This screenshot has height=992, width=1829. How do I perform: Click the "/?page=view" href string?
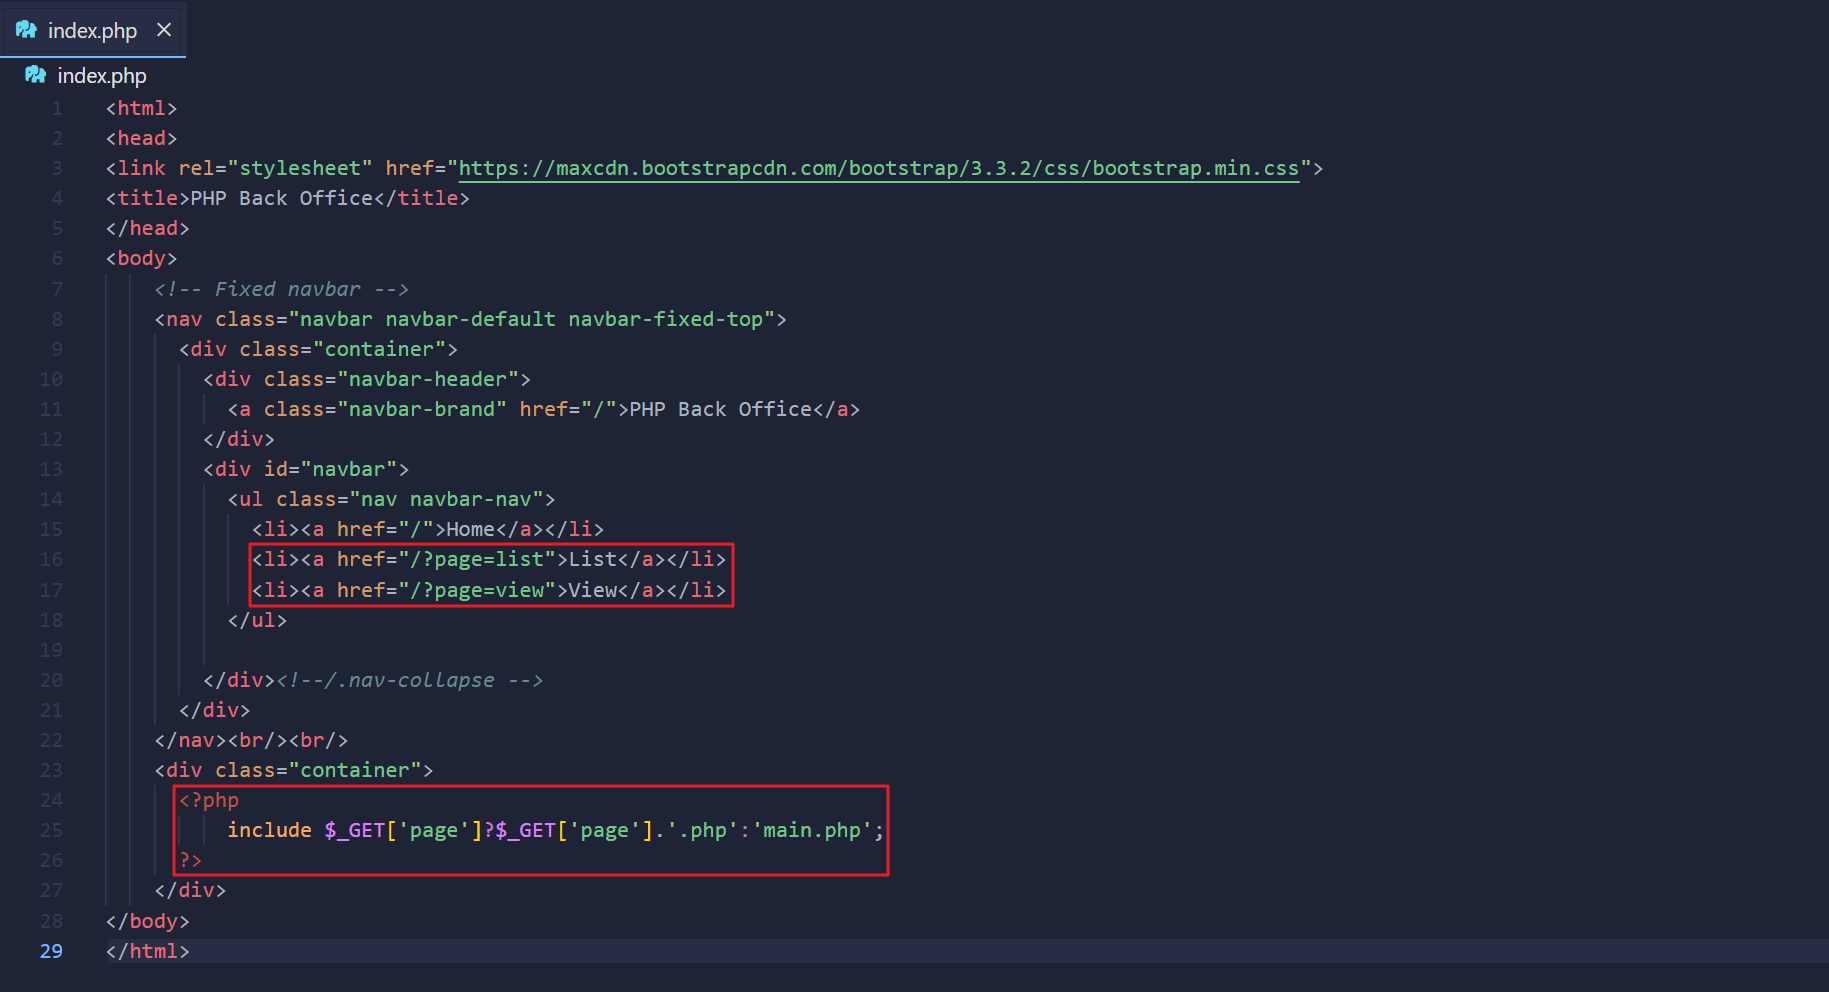pyautogui.click(x=477, y=590)
